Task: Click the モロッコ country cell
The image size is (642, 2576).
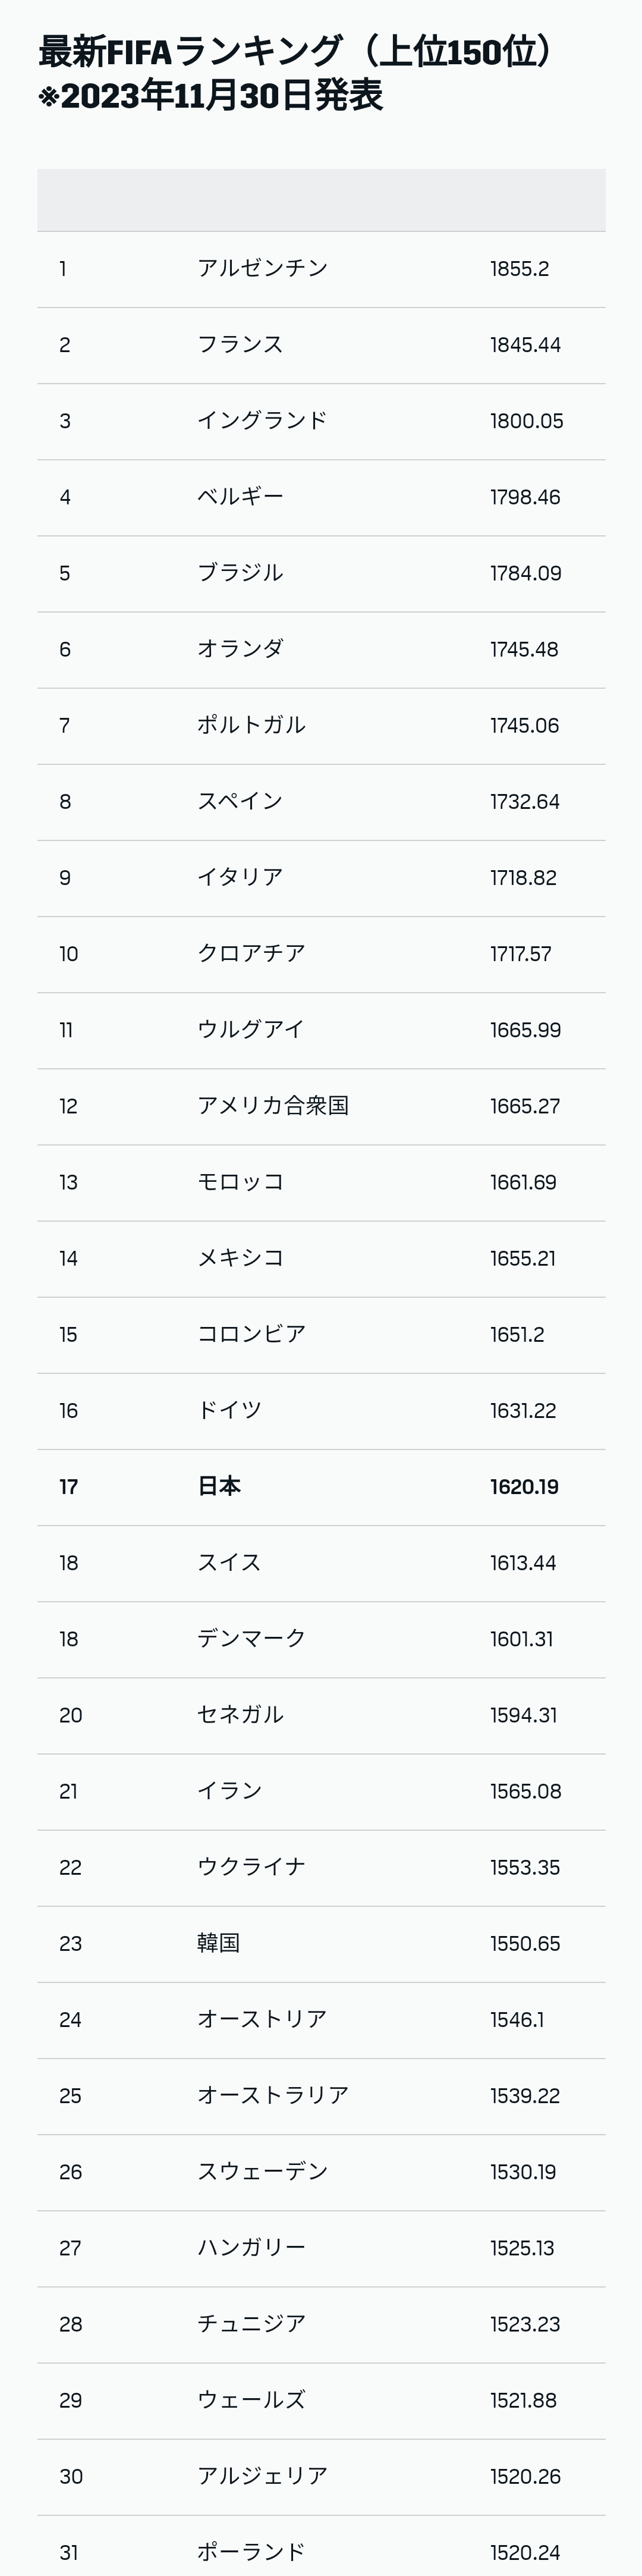Action: pyautogui.click(x=240, y=1182)
